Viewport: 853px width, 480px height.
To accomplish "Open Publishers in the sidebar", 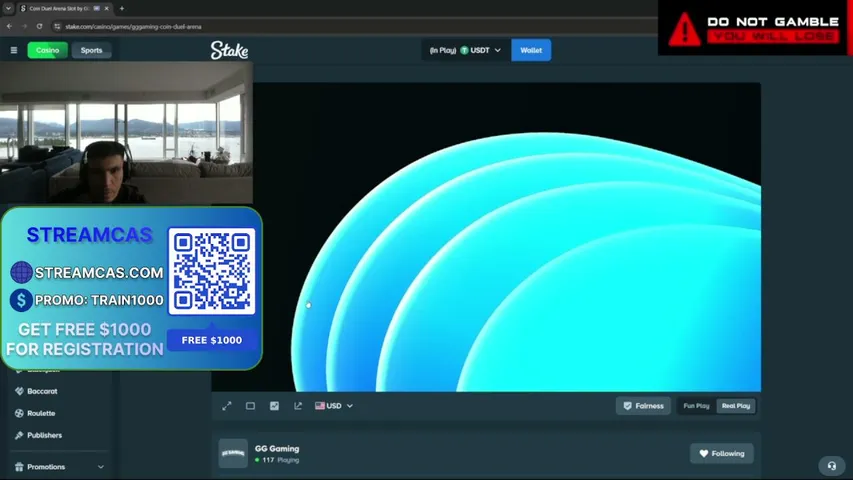I will pos(45,435).
